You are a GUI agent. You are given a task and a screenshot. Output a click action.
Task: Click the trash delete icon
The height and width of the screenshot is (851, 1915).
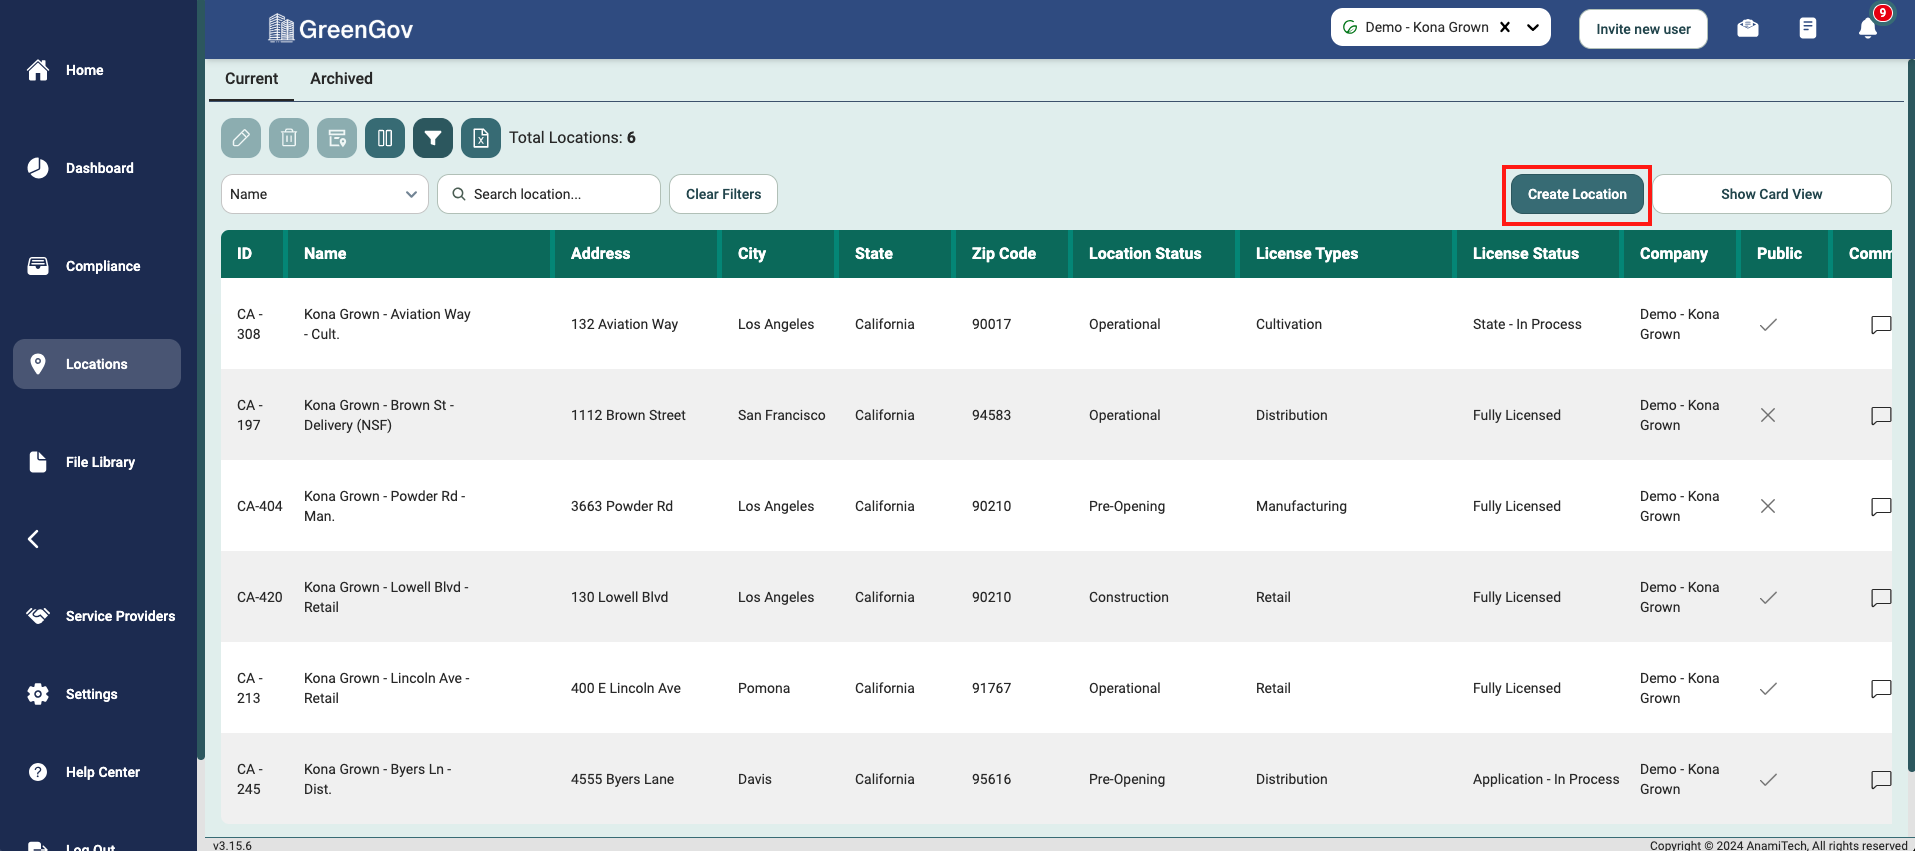tap(289, 138)
